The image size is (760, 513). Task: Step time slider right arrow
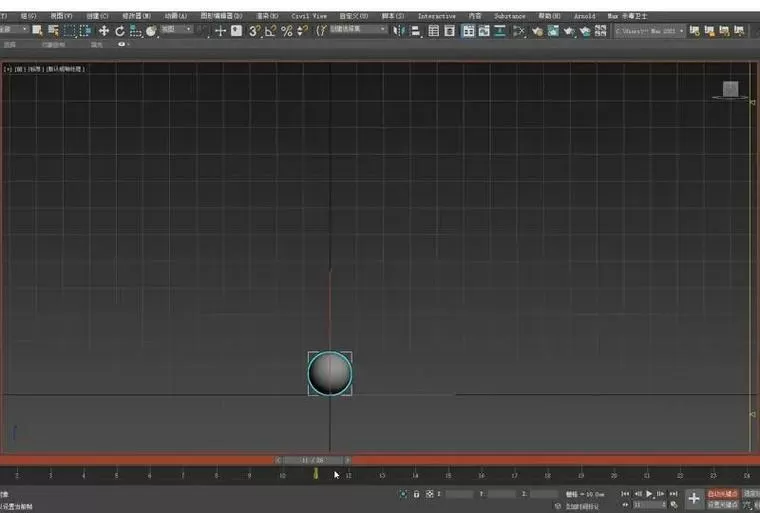348,460
